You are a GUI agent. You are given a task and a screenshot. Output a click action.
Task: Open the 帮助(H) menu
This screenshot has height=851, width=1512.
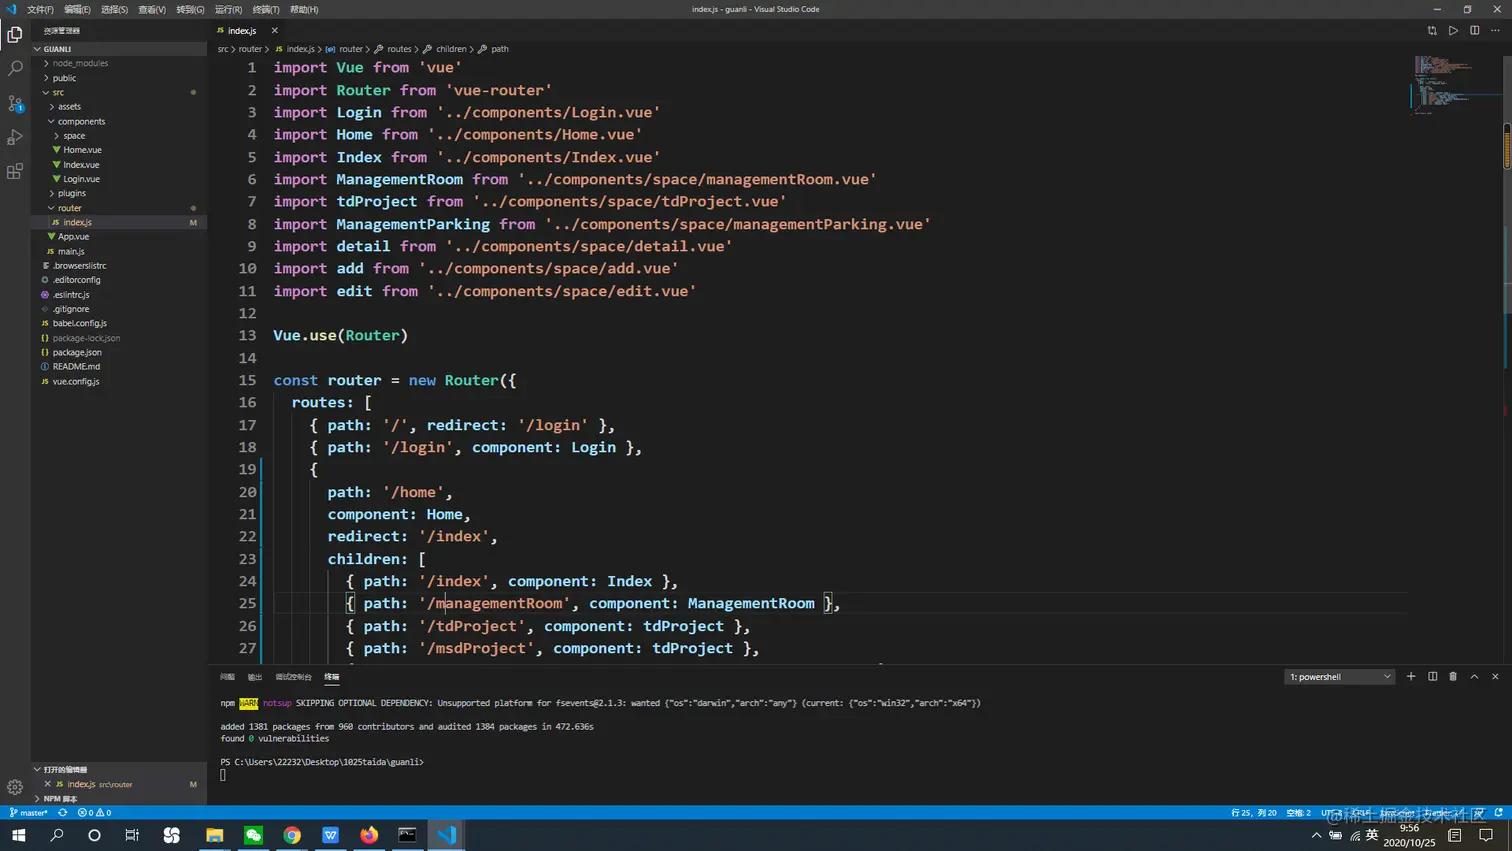304,9
